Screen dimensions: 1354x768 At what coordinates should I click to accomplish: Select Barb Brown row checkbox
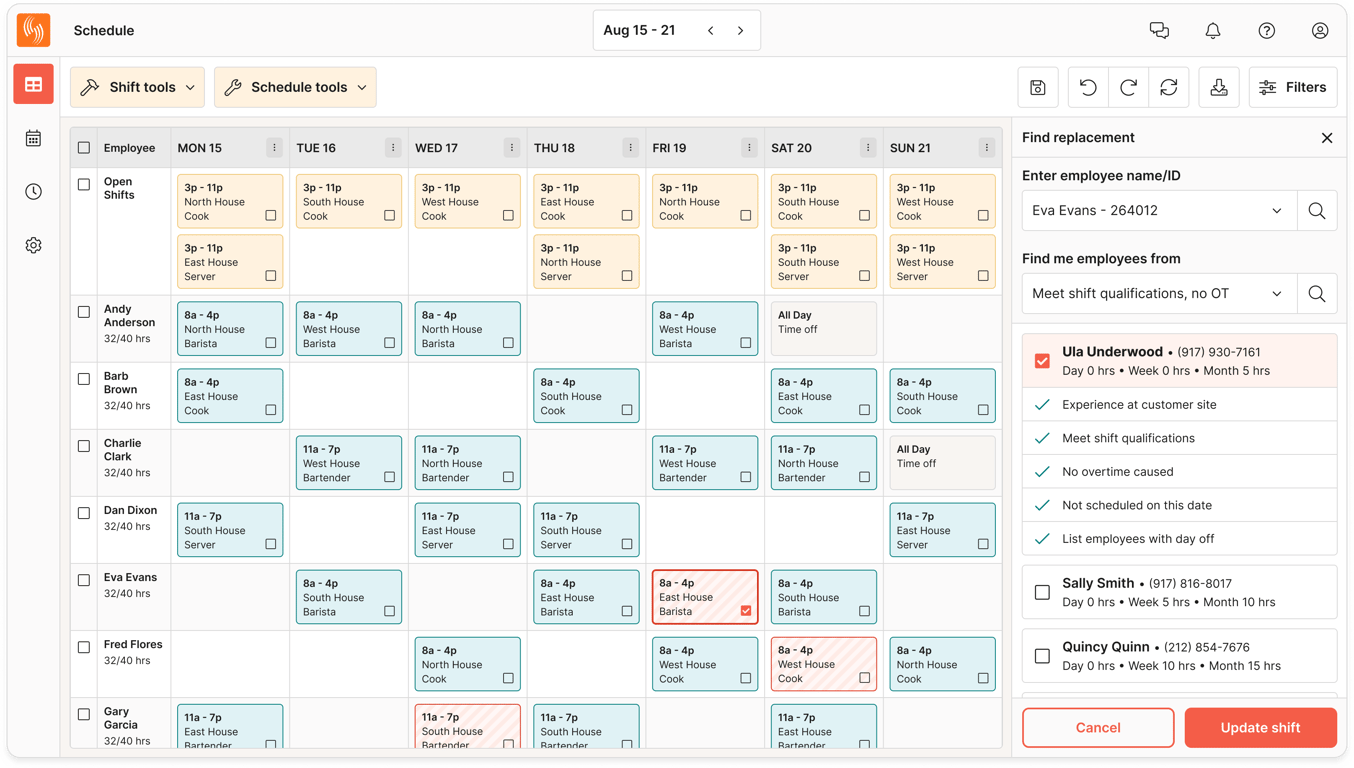coord(84,379)
